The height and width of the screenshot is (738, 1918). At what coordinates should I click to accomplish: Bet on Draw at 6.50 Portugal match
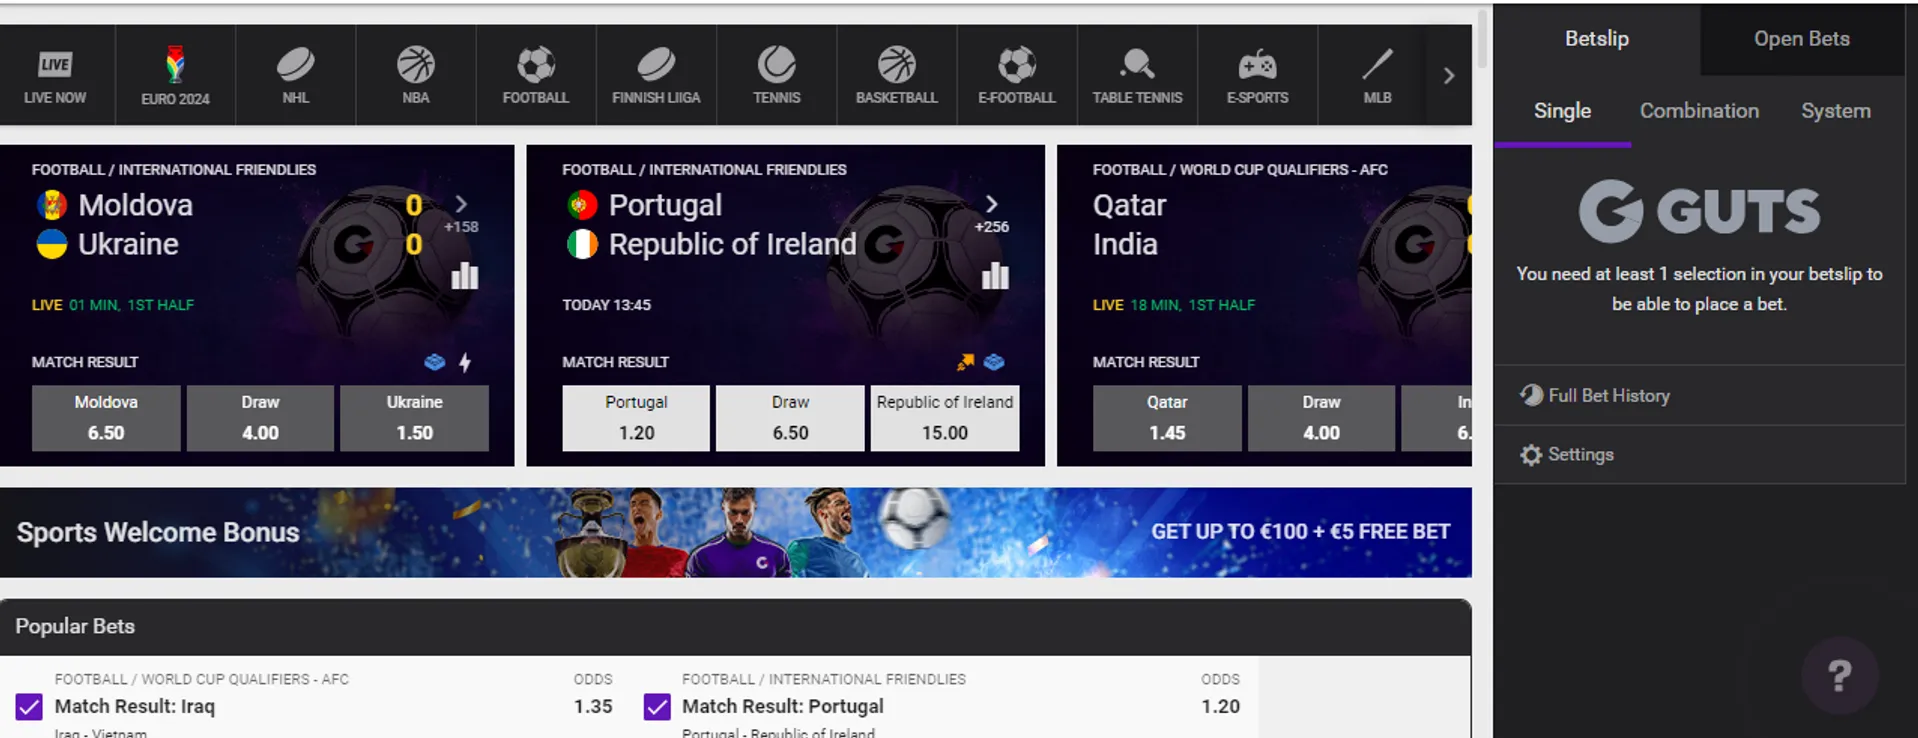[x=790, y=418]
